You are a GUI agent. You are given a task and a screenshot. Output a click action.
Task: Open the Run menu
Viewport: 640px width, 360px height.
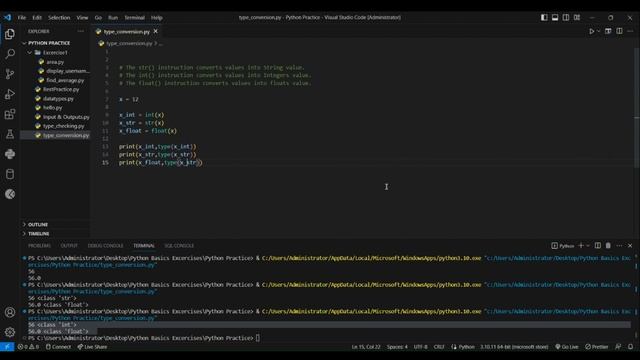tap(113, 18)
